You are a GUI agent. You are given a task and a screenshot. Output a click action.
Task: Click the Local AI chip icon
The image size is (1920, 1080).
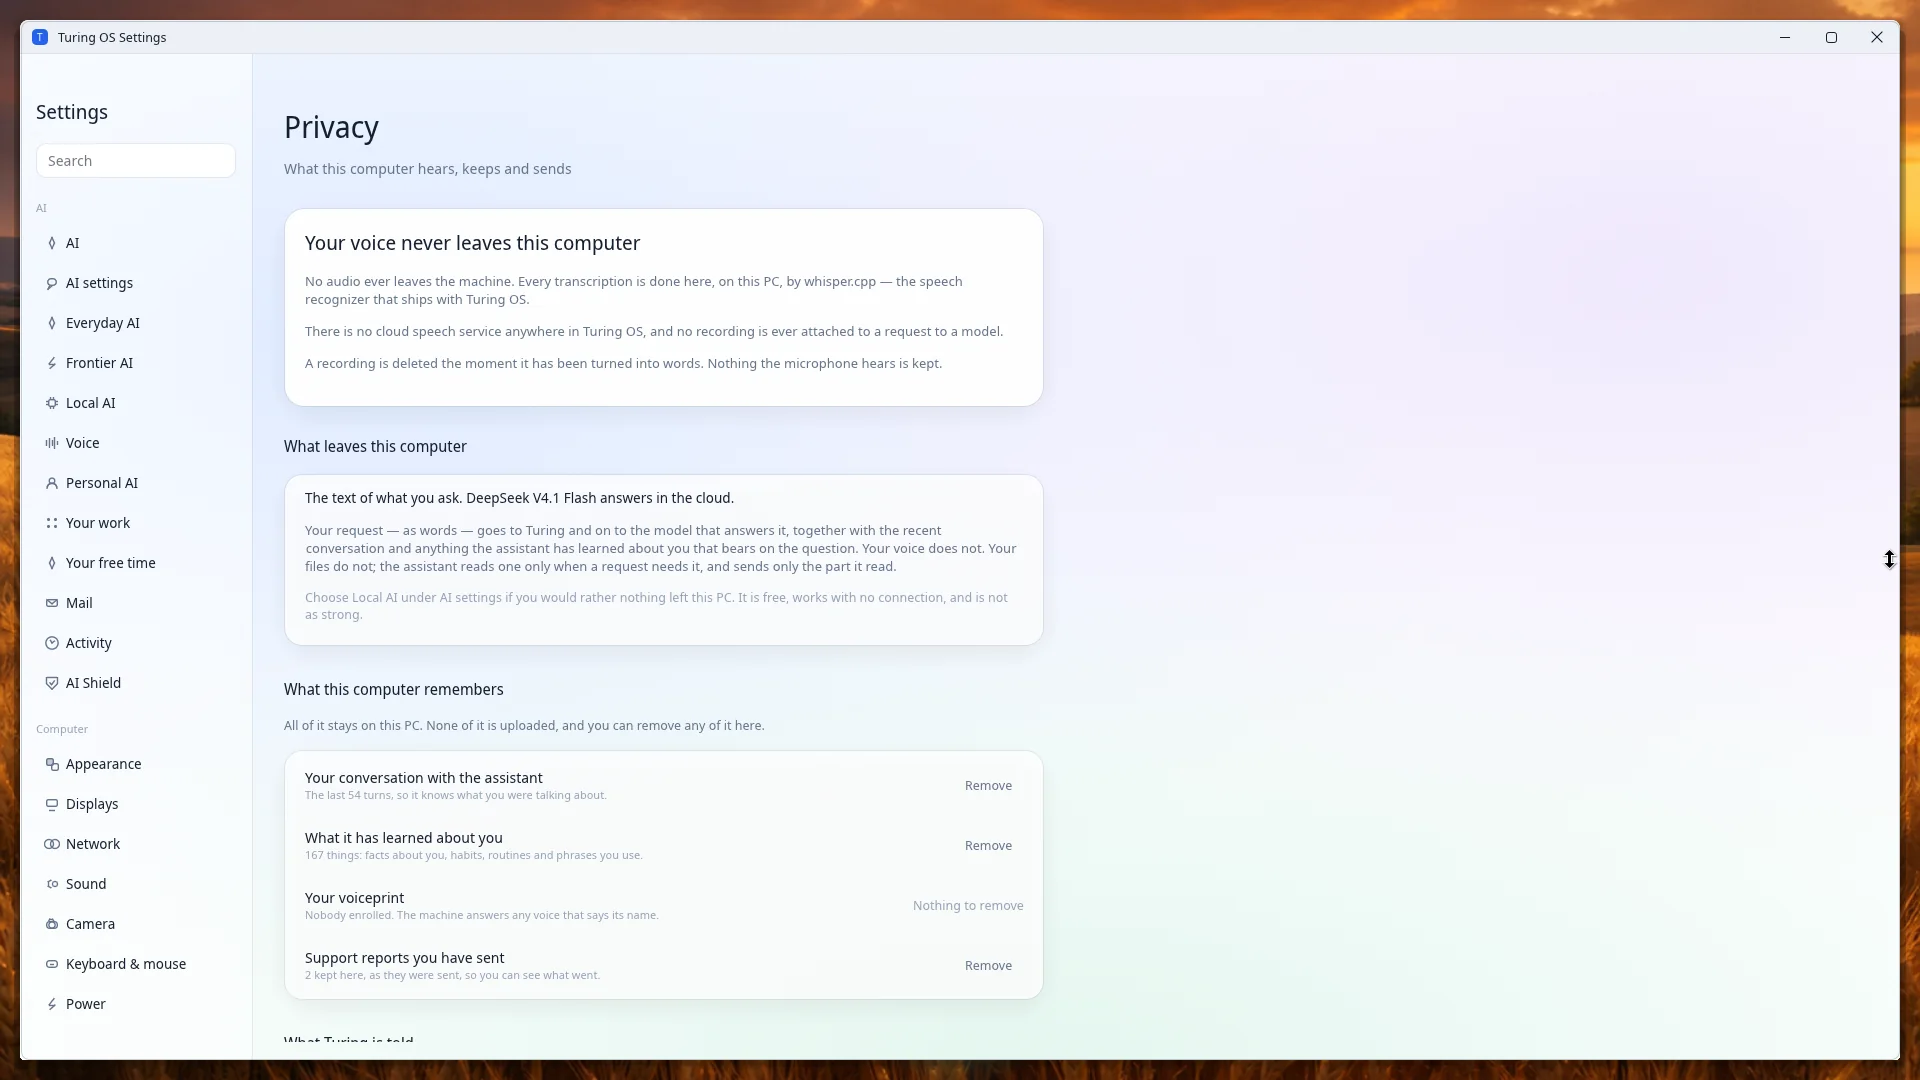pyautogui.click(x=52, y=403)
